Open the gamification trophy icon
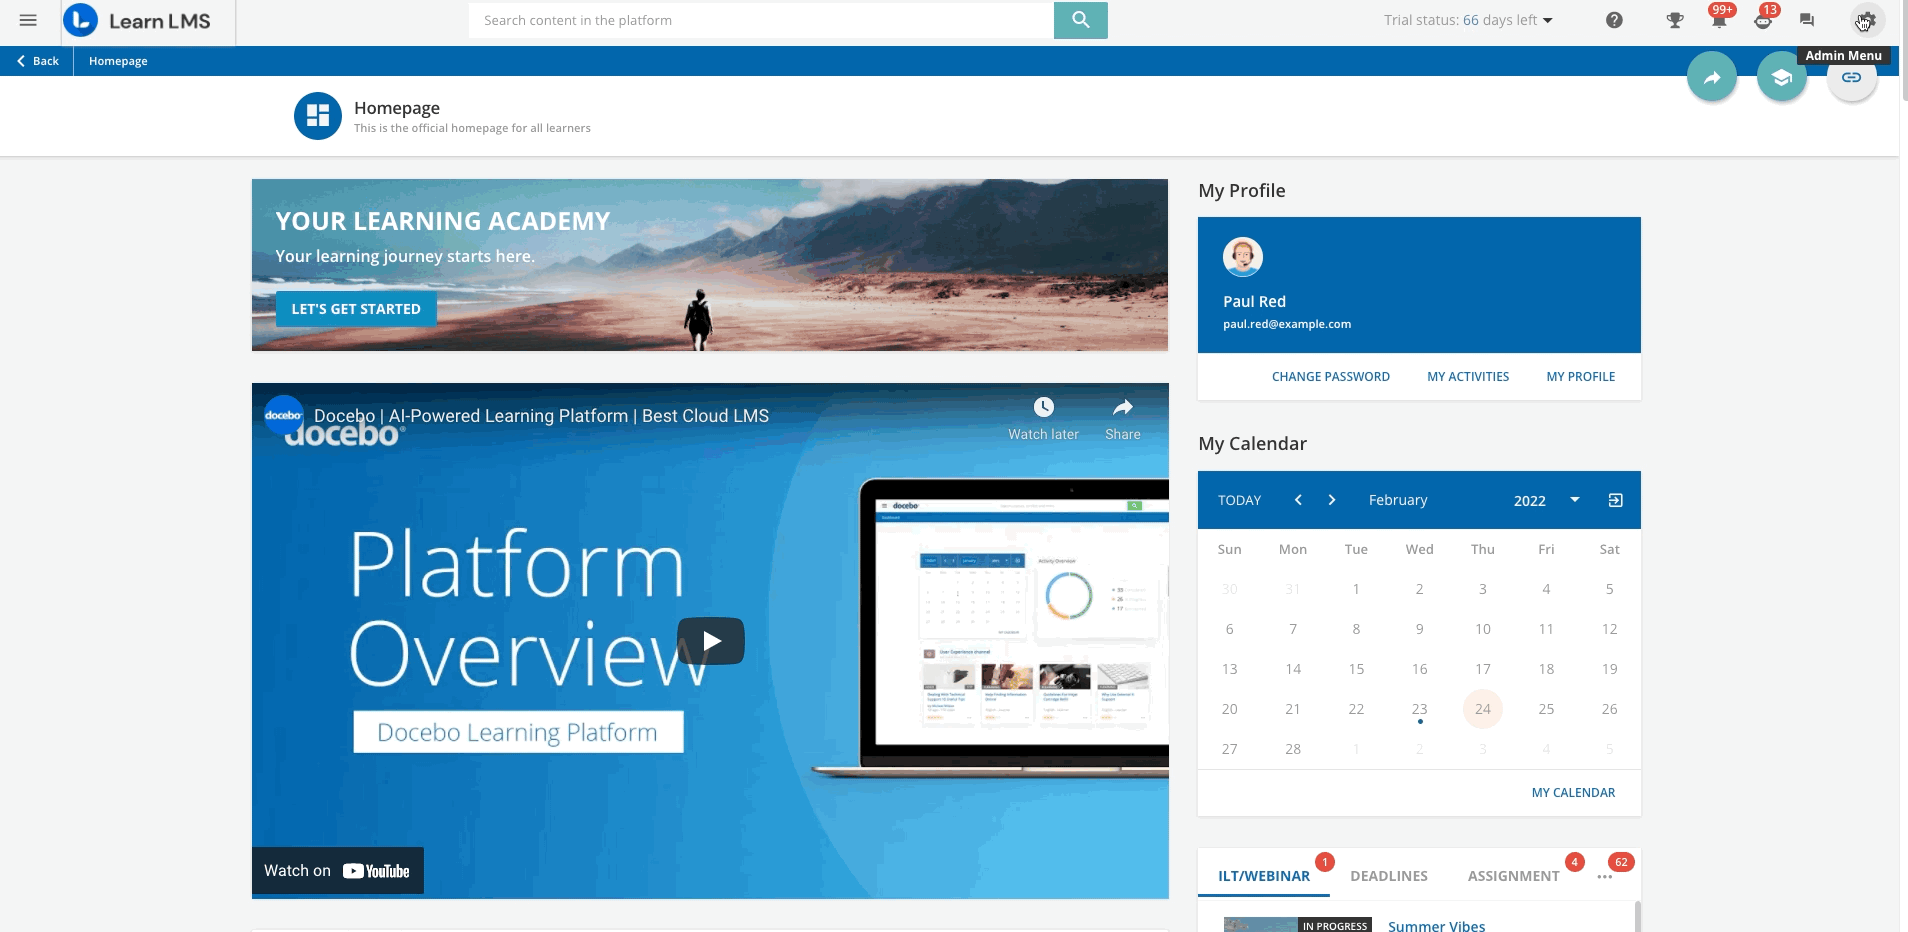This screenshot has height=932, width=1908. [x=1674, y=20]
